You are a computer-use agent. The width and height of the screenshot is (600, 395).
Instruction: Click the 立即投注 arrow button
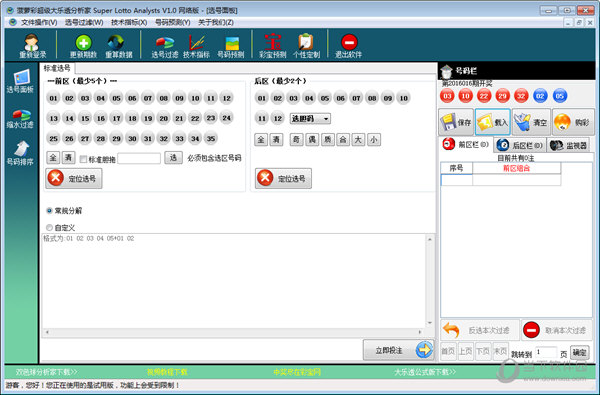(398, 350)
